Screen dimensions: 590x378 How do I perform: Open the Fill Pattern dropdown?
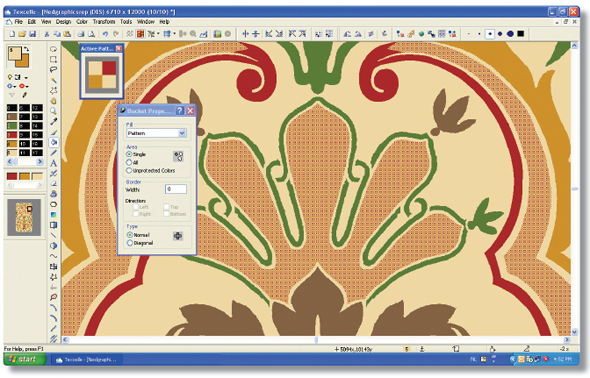pyautogui.click(x=156, y=133)
